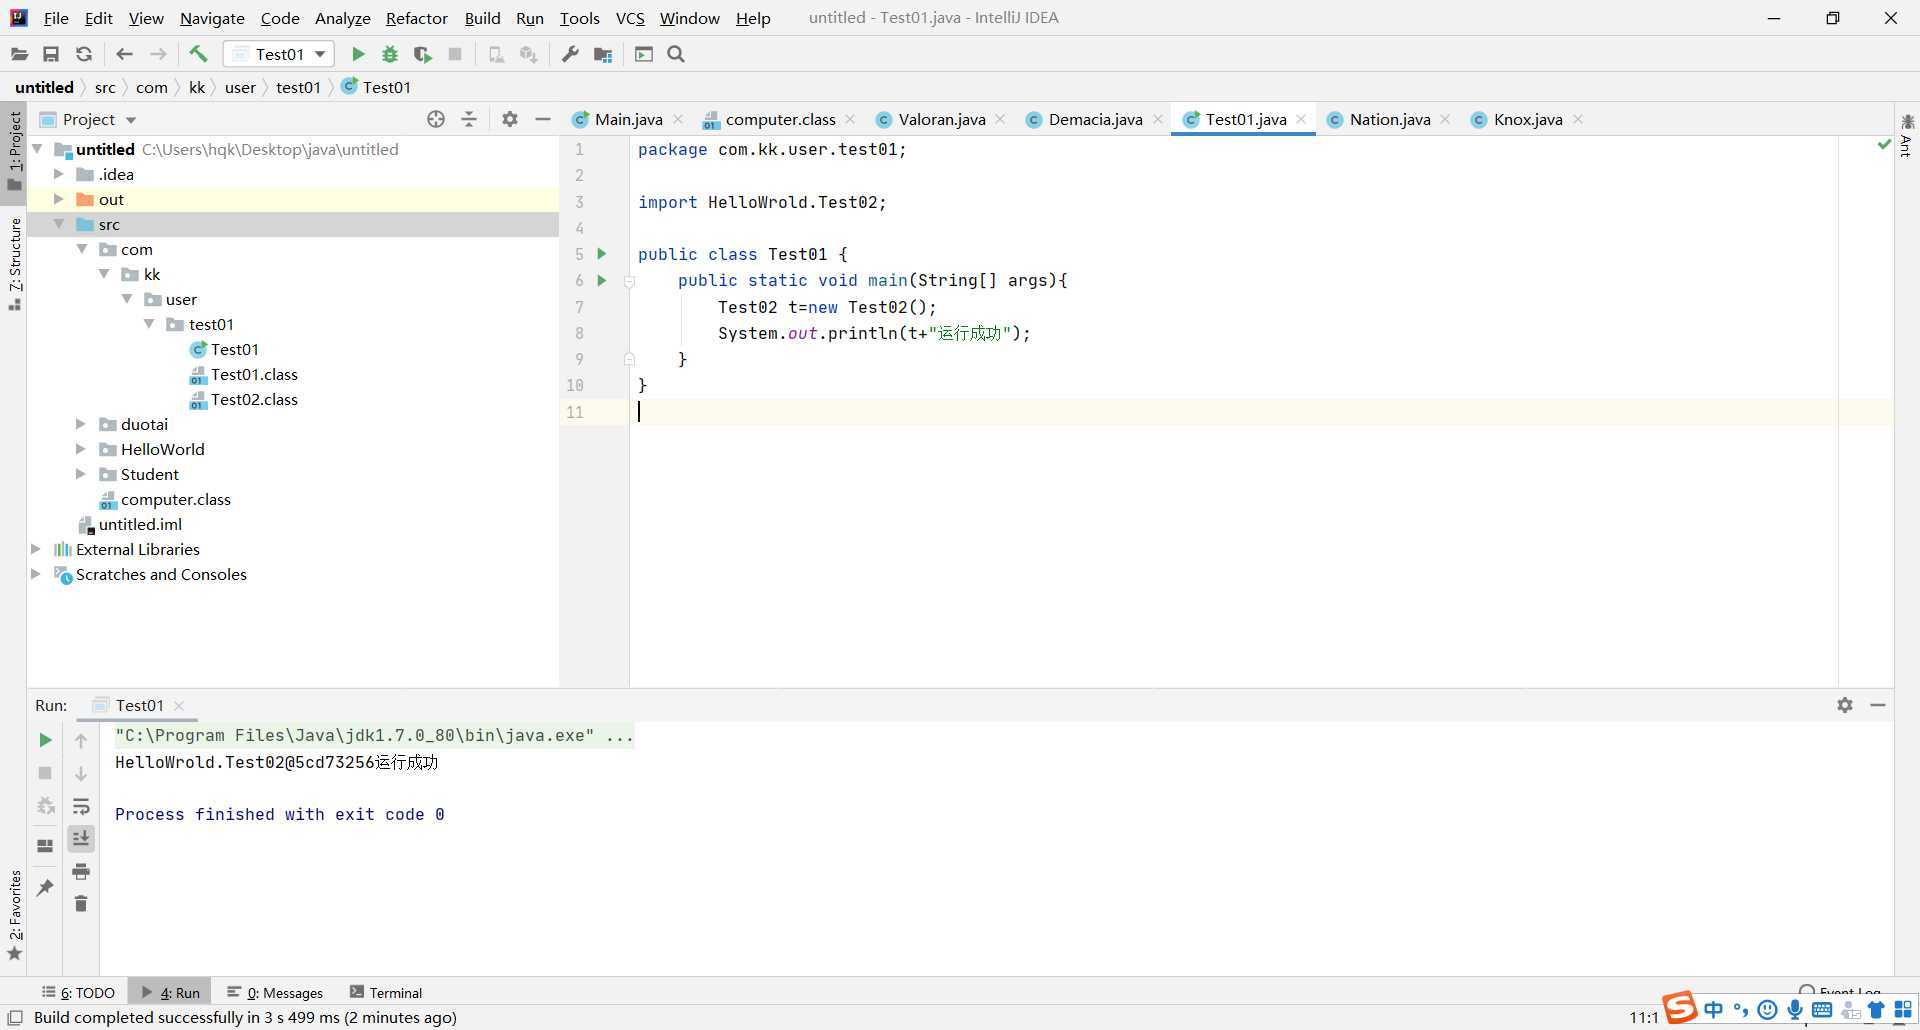
Task: Open the Test01 run configuration dropdown
Action: [279, 54]
